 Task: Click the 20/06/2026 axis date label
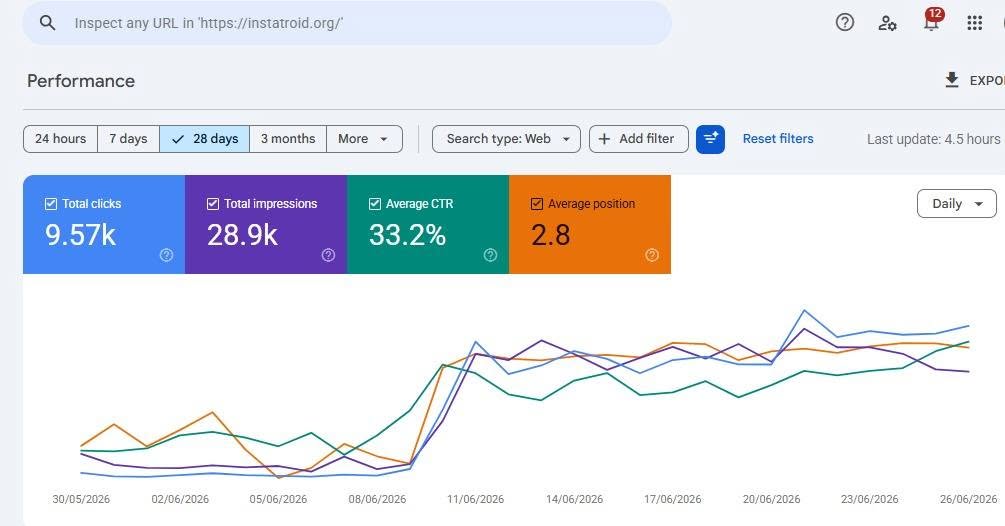click(x=771, y=499)
